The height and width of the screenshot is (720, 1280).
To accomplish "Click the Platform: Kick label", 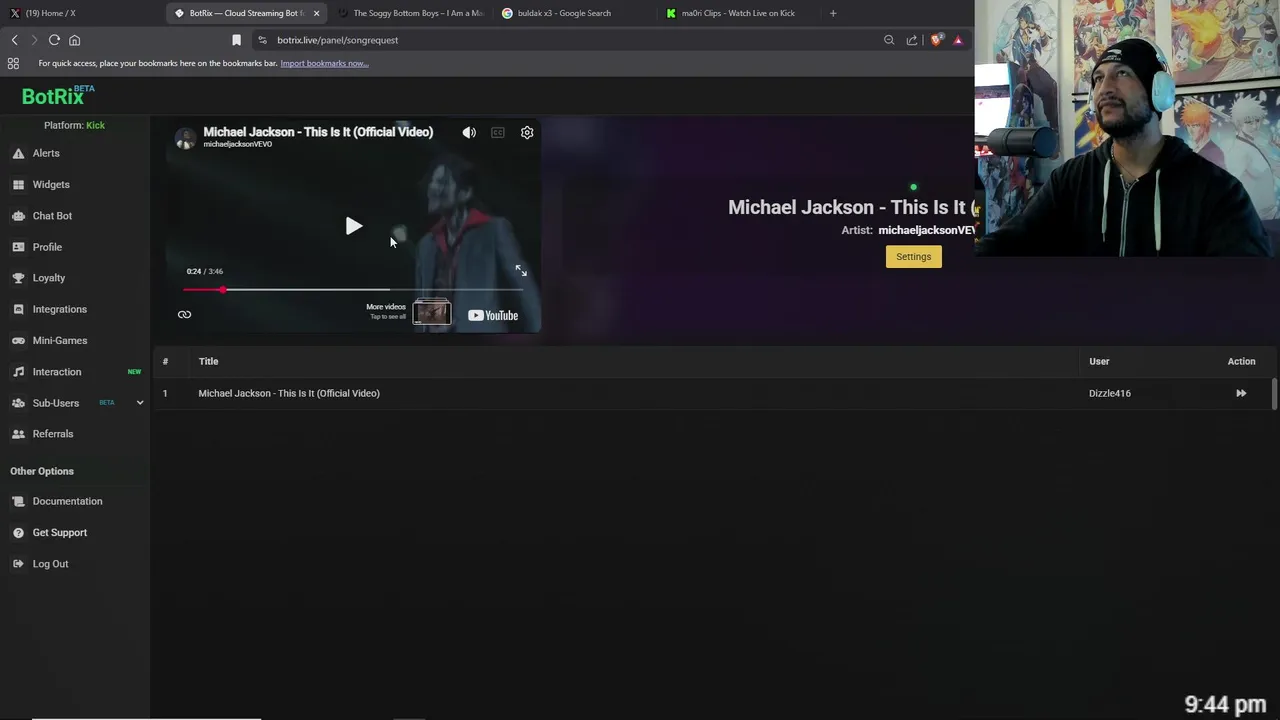I will tap(74, 125).
